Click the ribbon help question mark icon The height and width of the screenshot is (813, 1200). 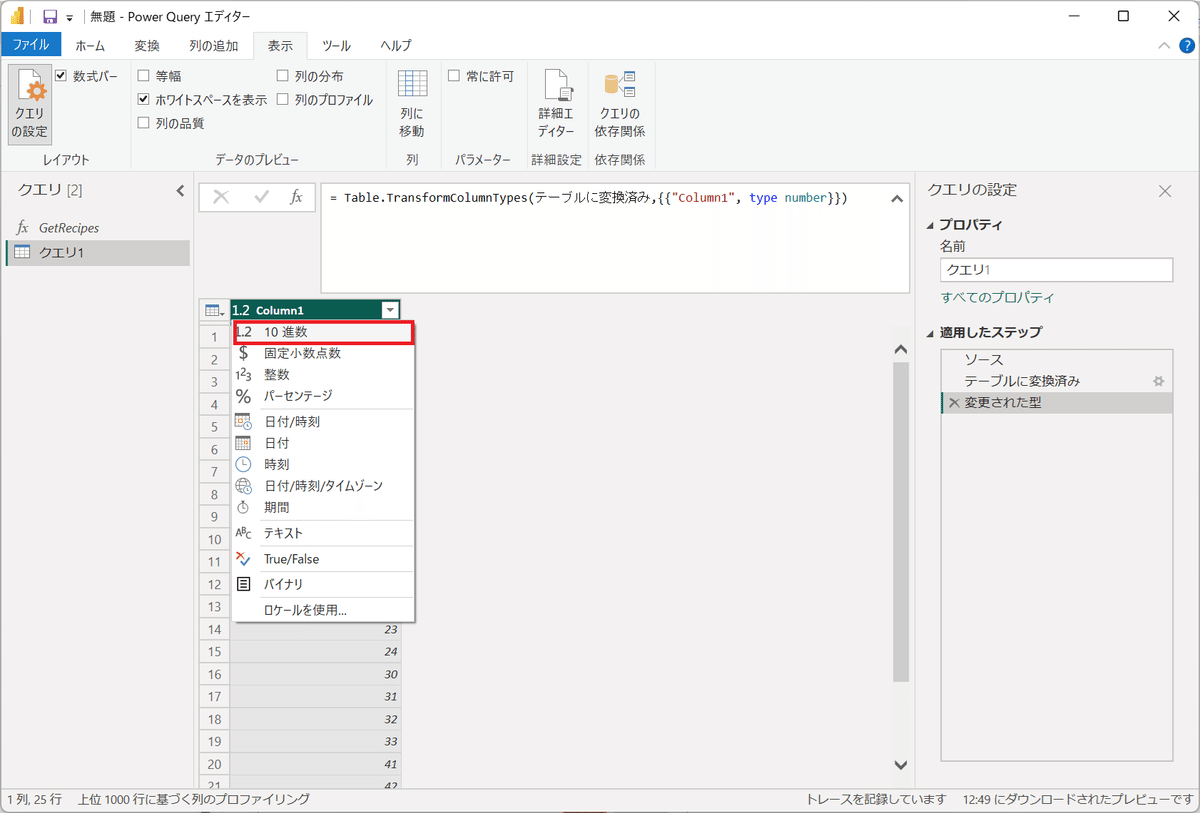coord(1185,45)
